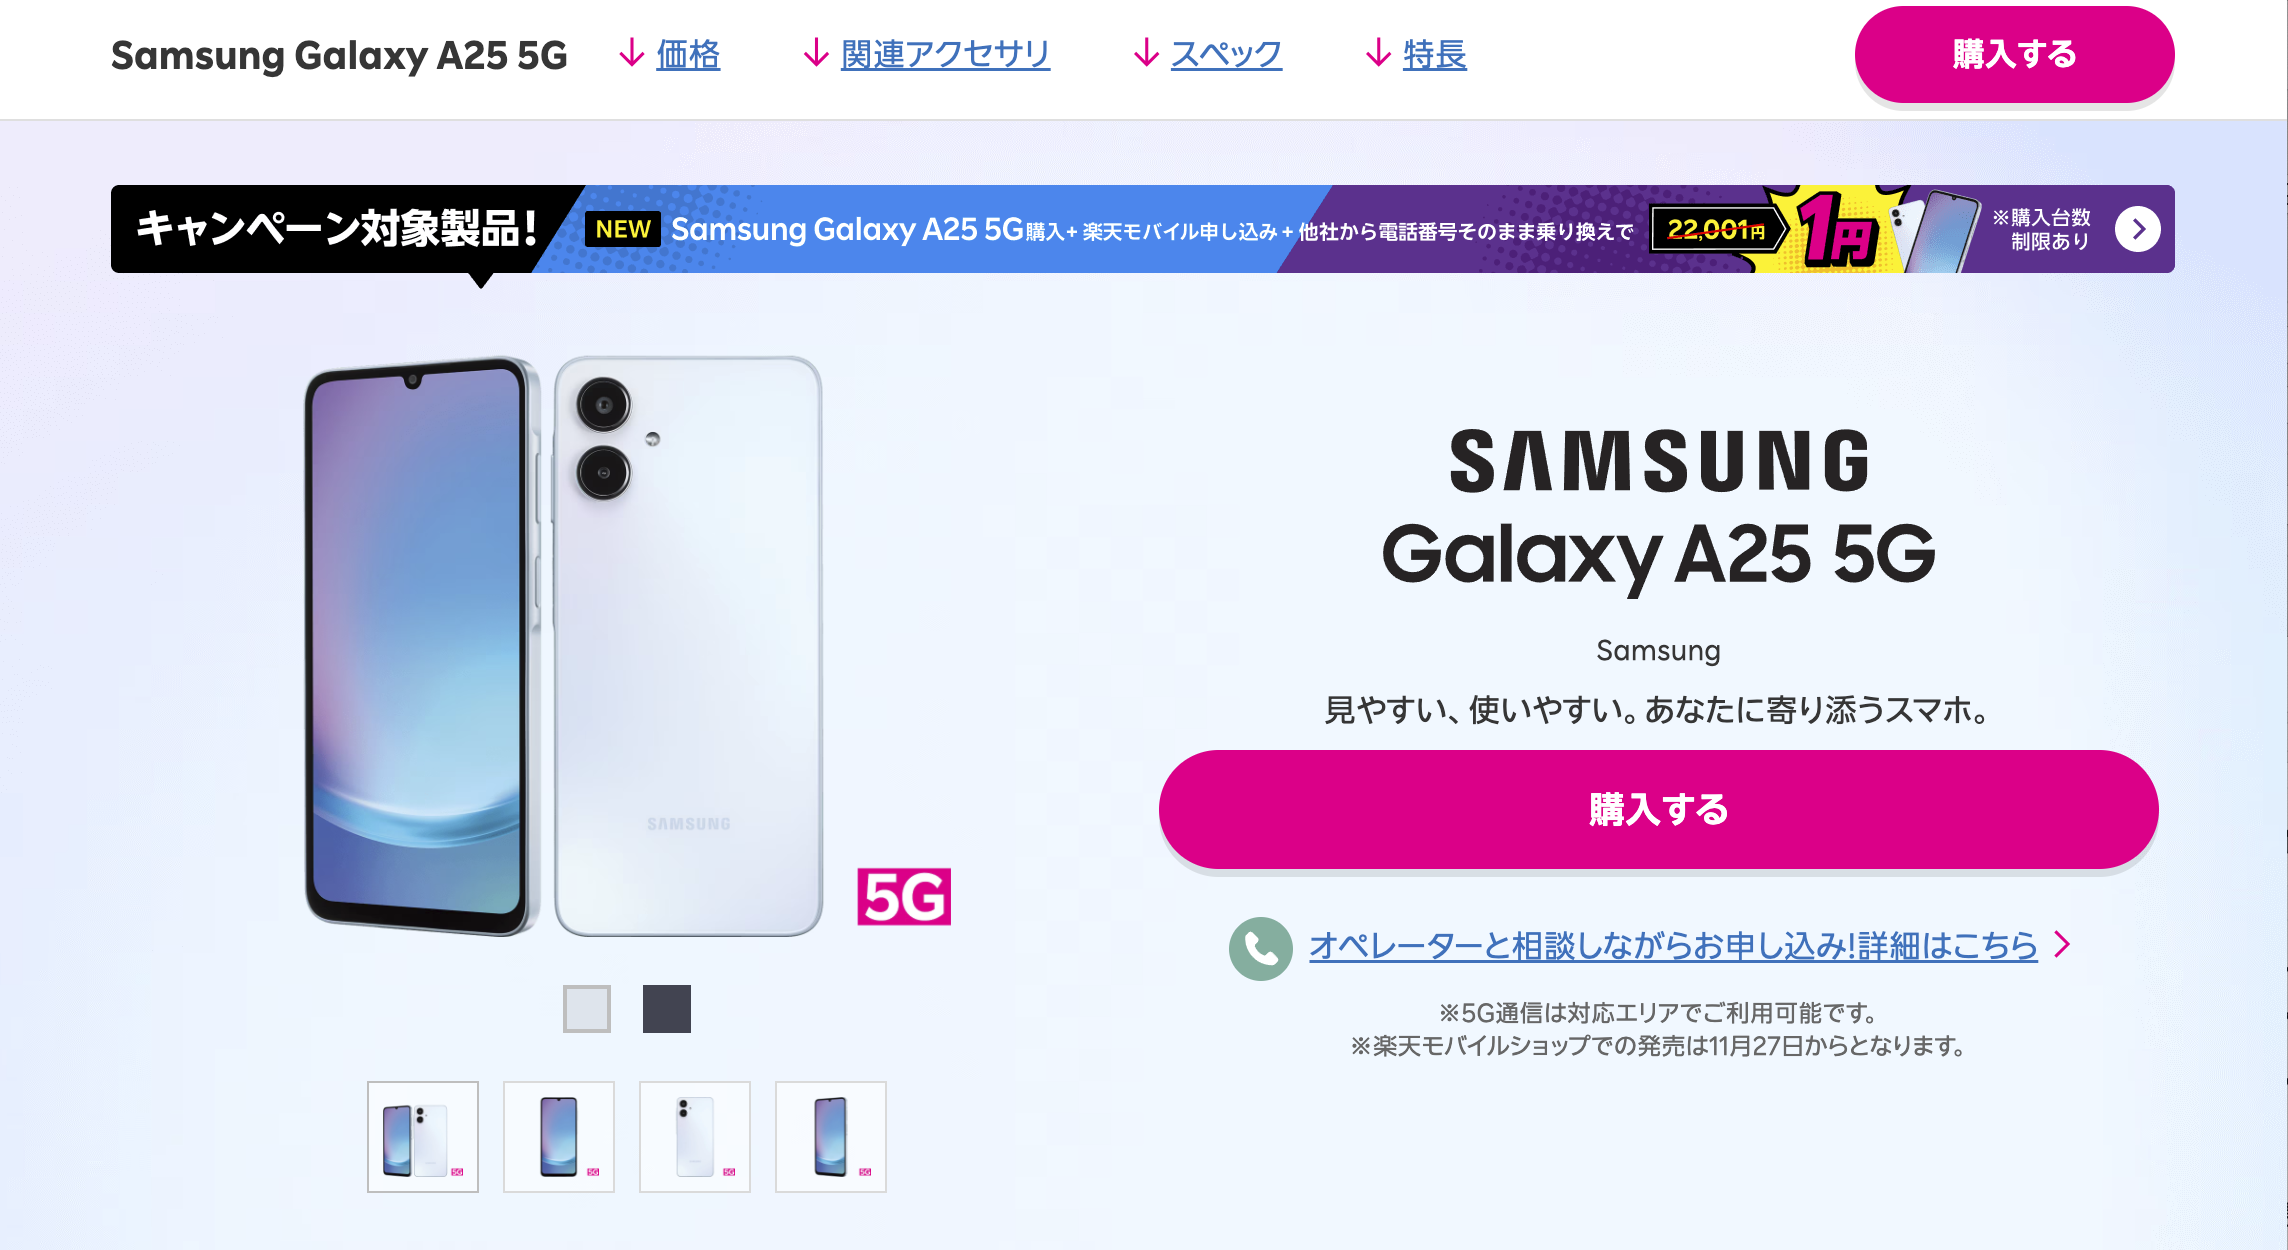This screenshot has width=2288, height=1250.
Task: Click the down arrow beside スペック
Action: (1146, 54)
